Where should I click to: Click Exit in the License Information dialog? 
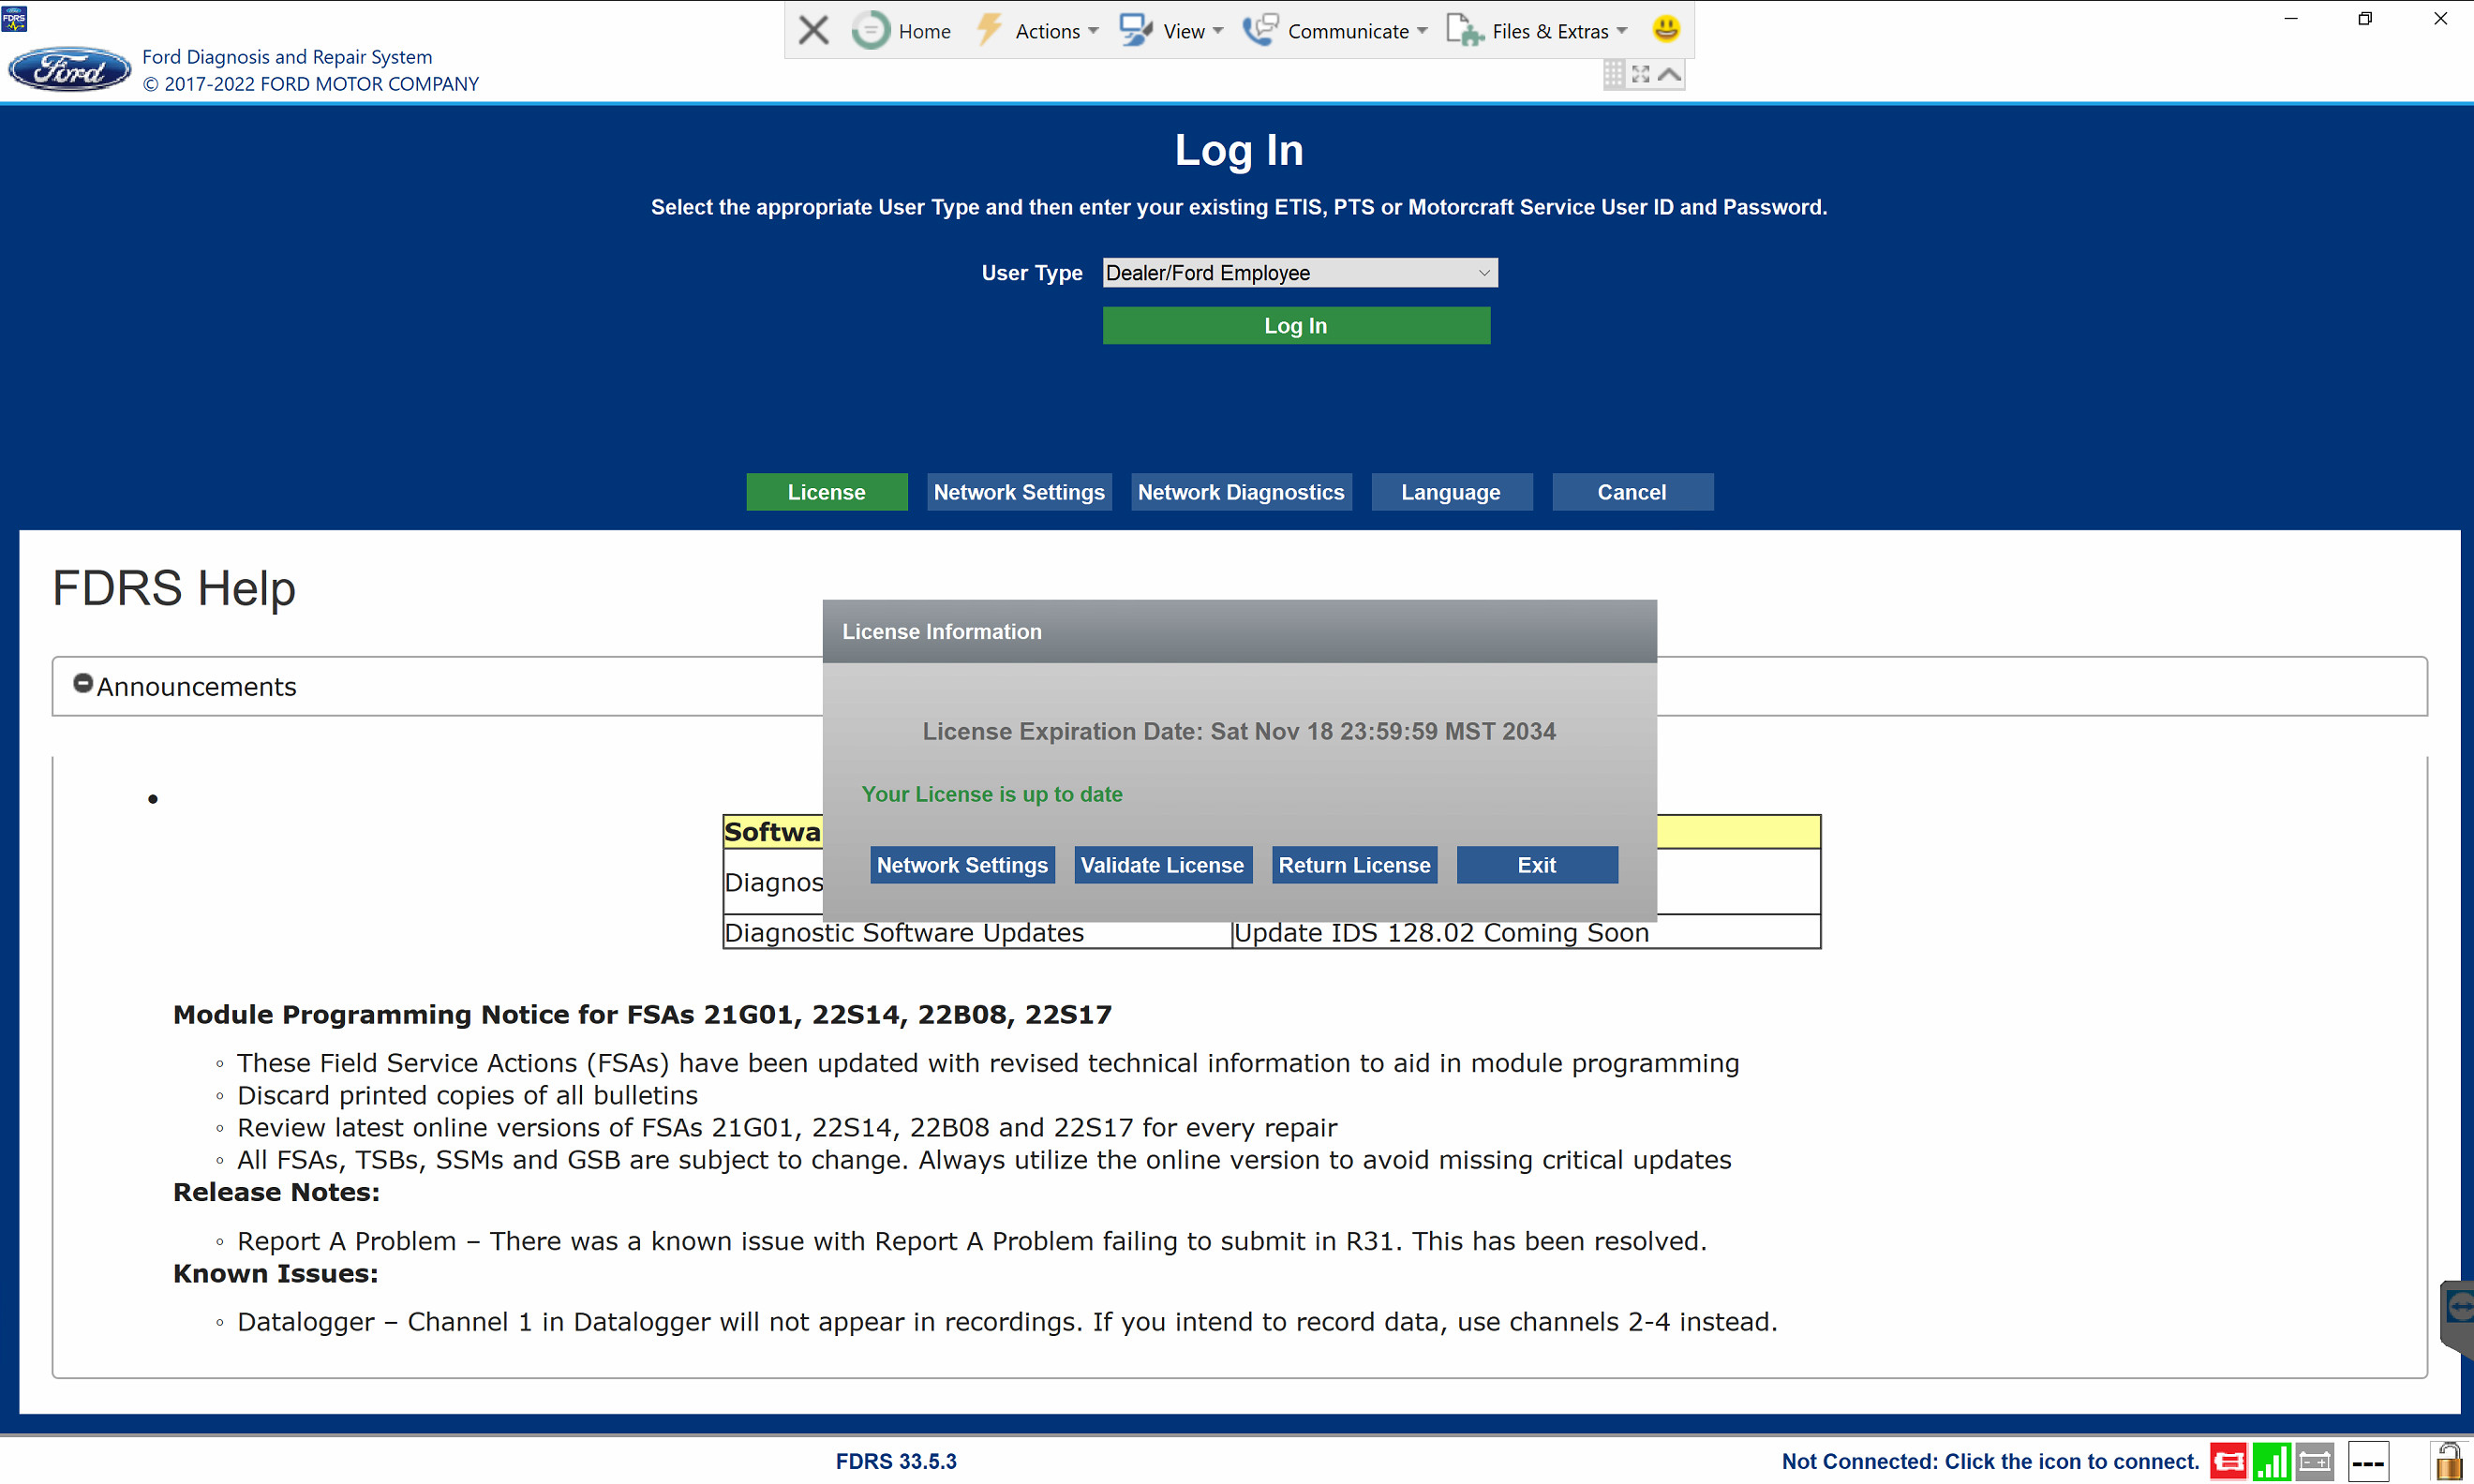coord(1537,865)
